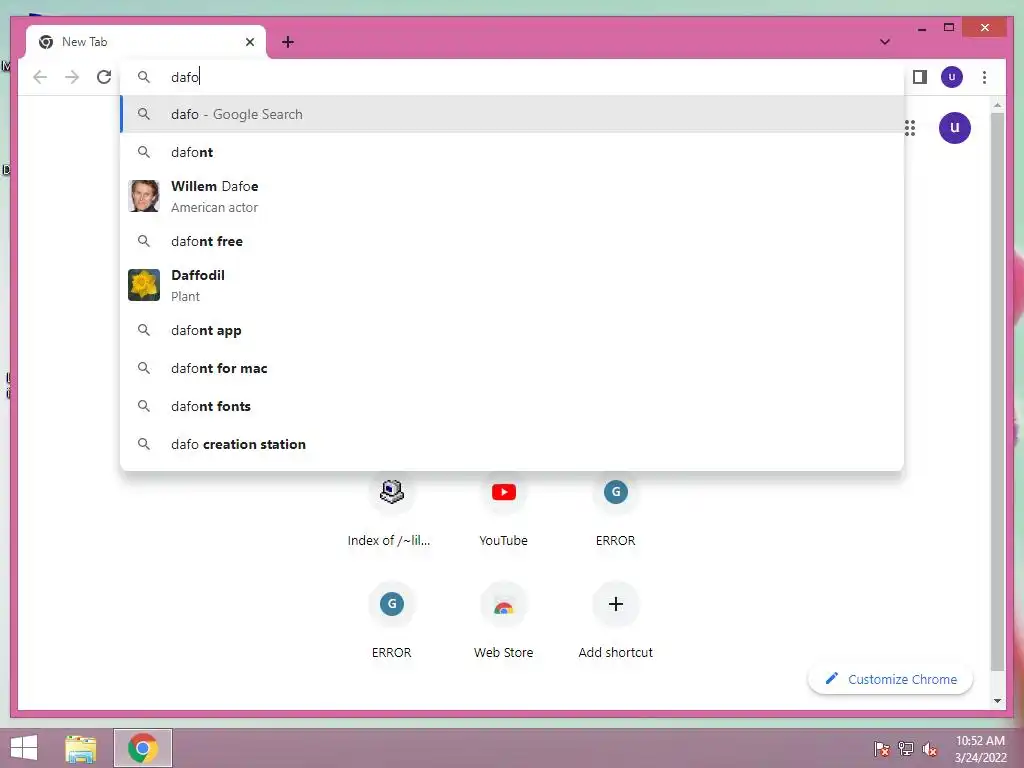
Task: Open the network tray icon
Action: point(905,749)
